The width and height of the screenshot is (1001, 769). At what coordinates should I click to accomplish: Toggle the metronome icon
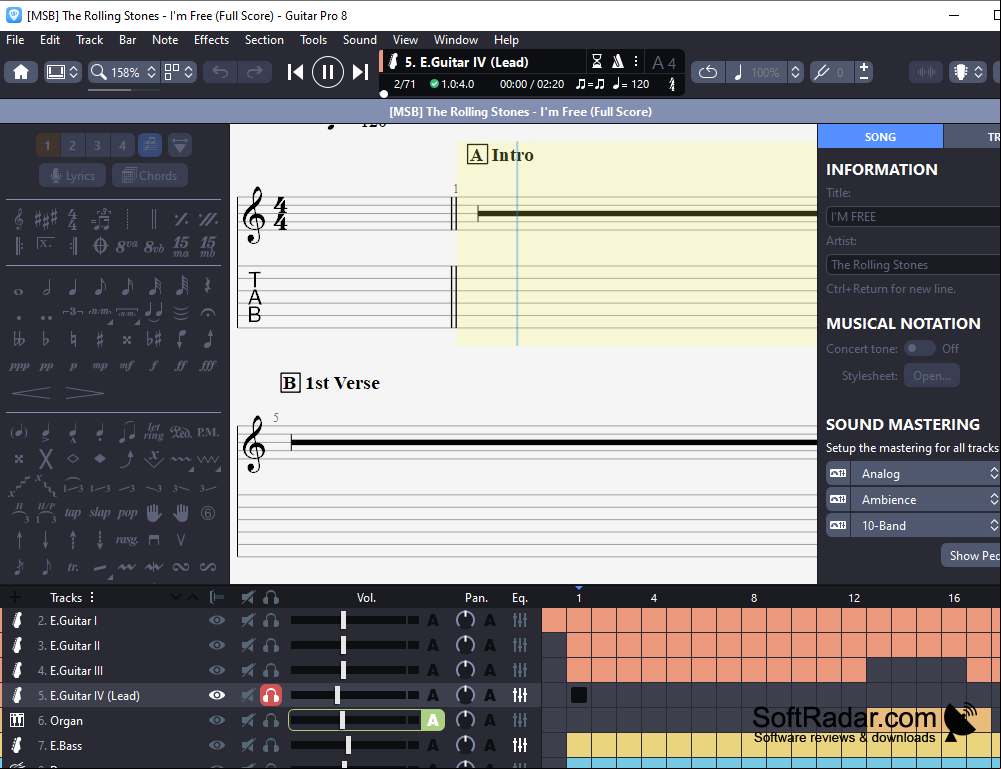pyautogui.click(x=617, y=61)
